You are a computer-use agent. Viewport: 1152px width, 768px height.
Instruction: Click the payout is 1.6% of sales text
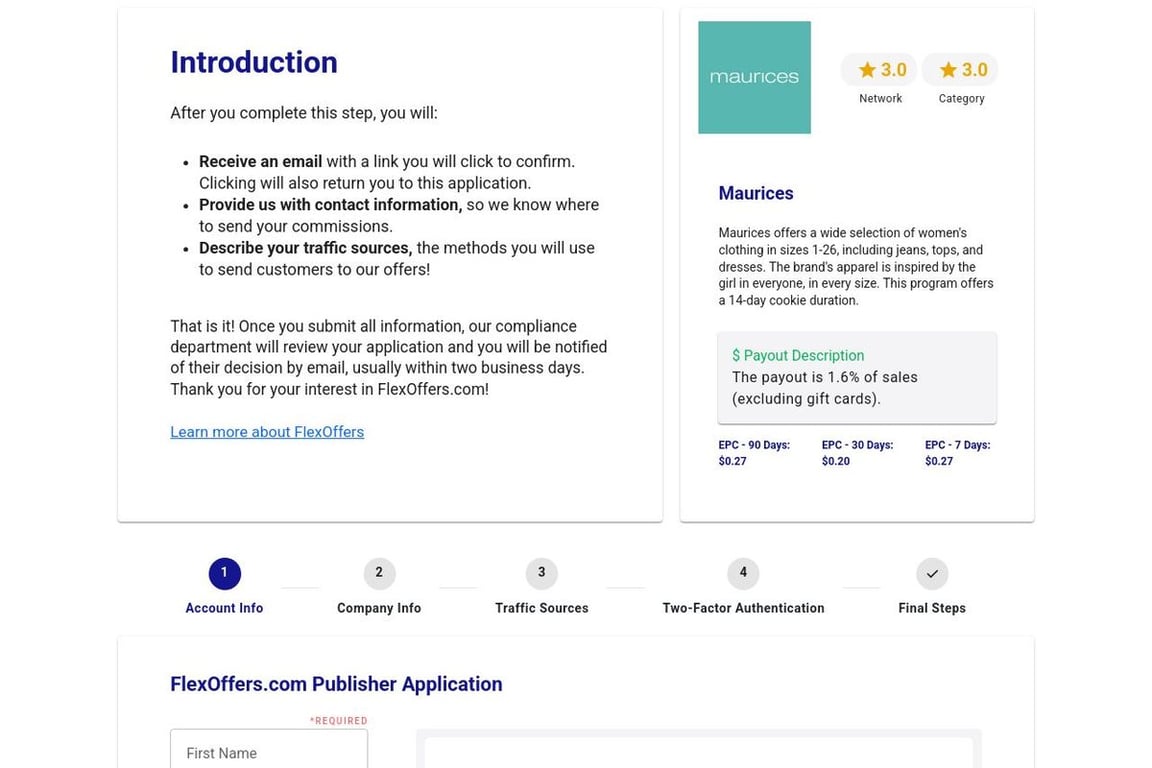[824, 388]
